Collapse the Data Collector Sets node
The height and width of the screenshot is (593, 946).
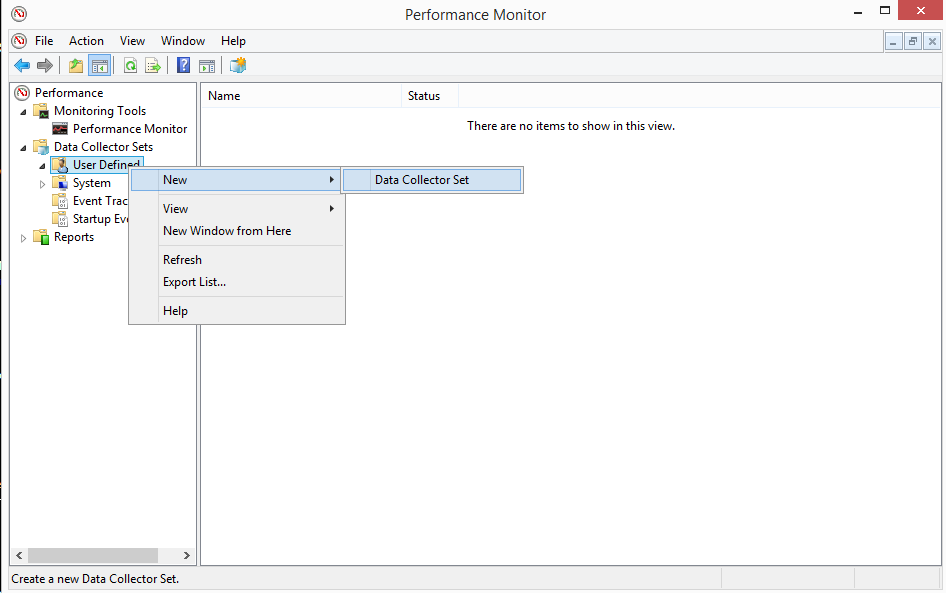coord(24,147)
